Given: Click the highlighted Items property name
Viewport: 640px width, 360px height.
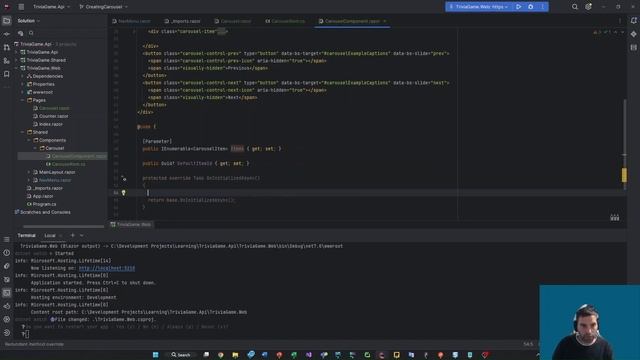Looking at the screenshot, I should [x=237, y=149].
